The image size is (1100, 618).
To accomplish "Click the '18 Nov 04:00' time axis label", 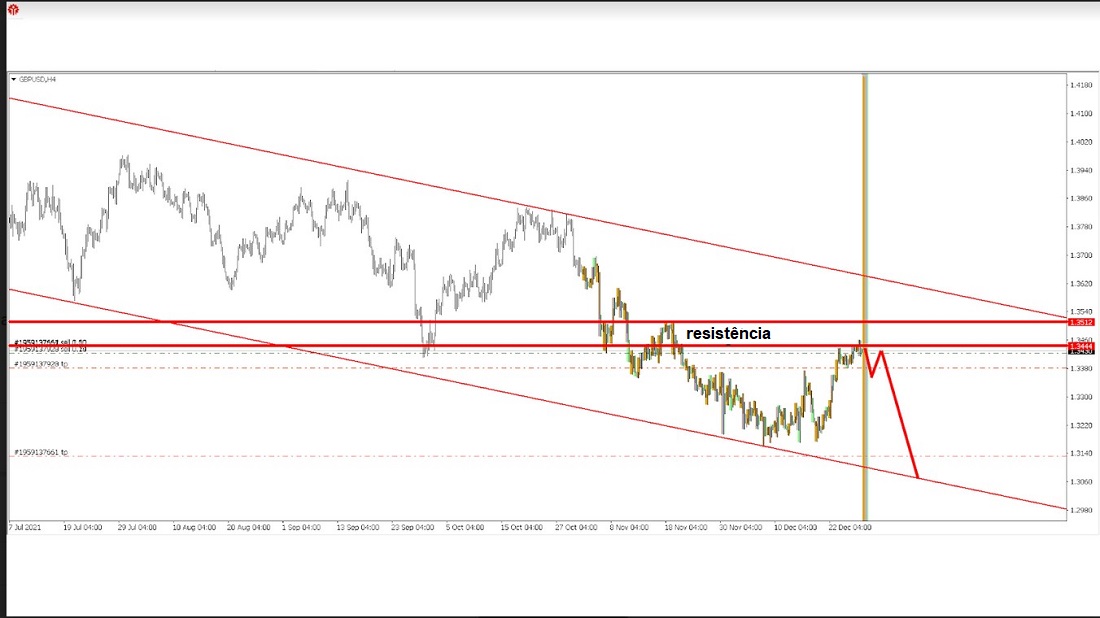I will (x=686, y=527).
